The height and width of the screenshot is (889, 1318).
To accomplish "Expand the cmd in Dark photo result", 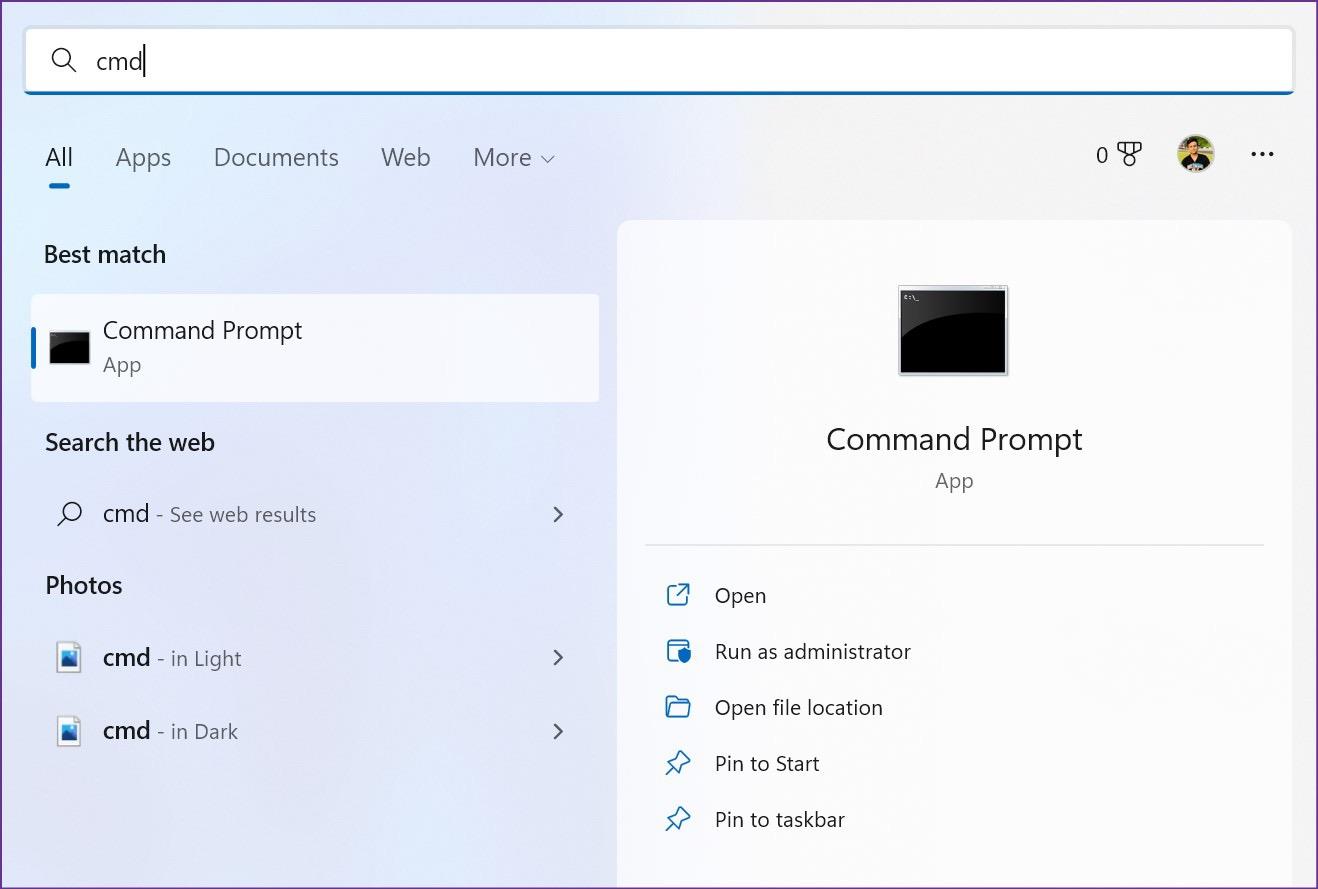I will [558, 731].
